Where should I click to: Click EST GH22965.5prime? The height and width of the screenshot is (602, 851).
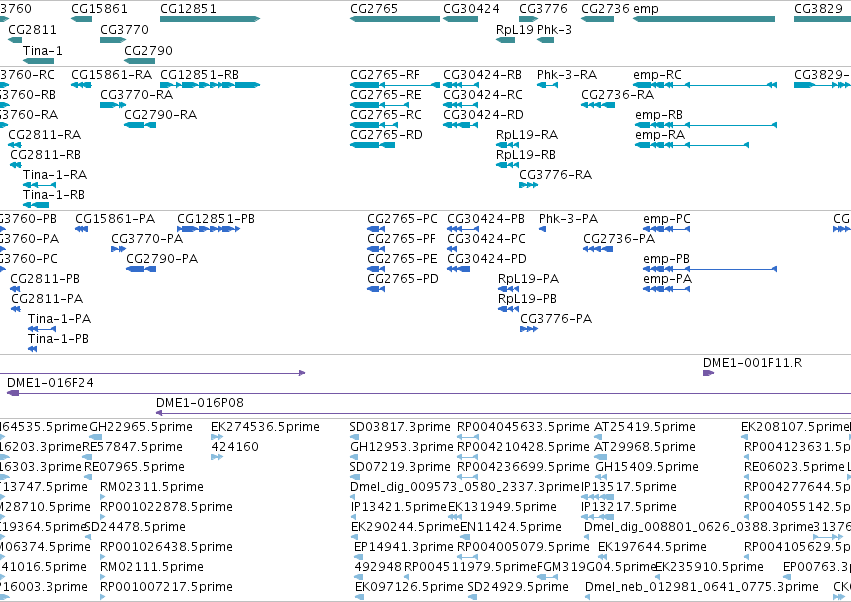tap(141, 427)
